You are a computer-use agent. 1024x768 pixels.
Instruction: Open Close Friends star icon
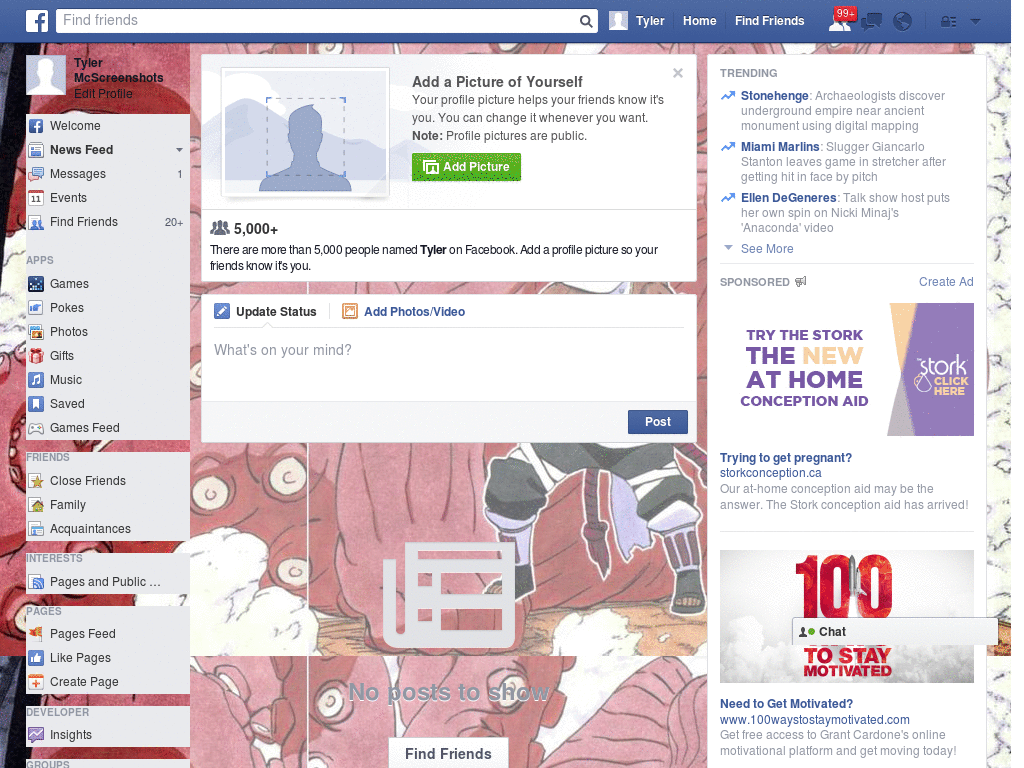[36, 481]
